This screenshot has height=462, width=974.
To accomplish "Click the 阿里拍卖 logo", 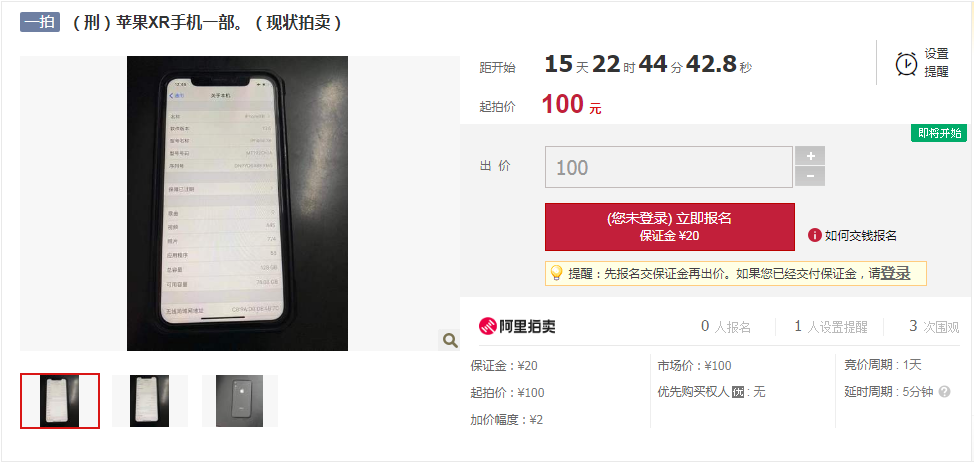I will coord(517,327).
